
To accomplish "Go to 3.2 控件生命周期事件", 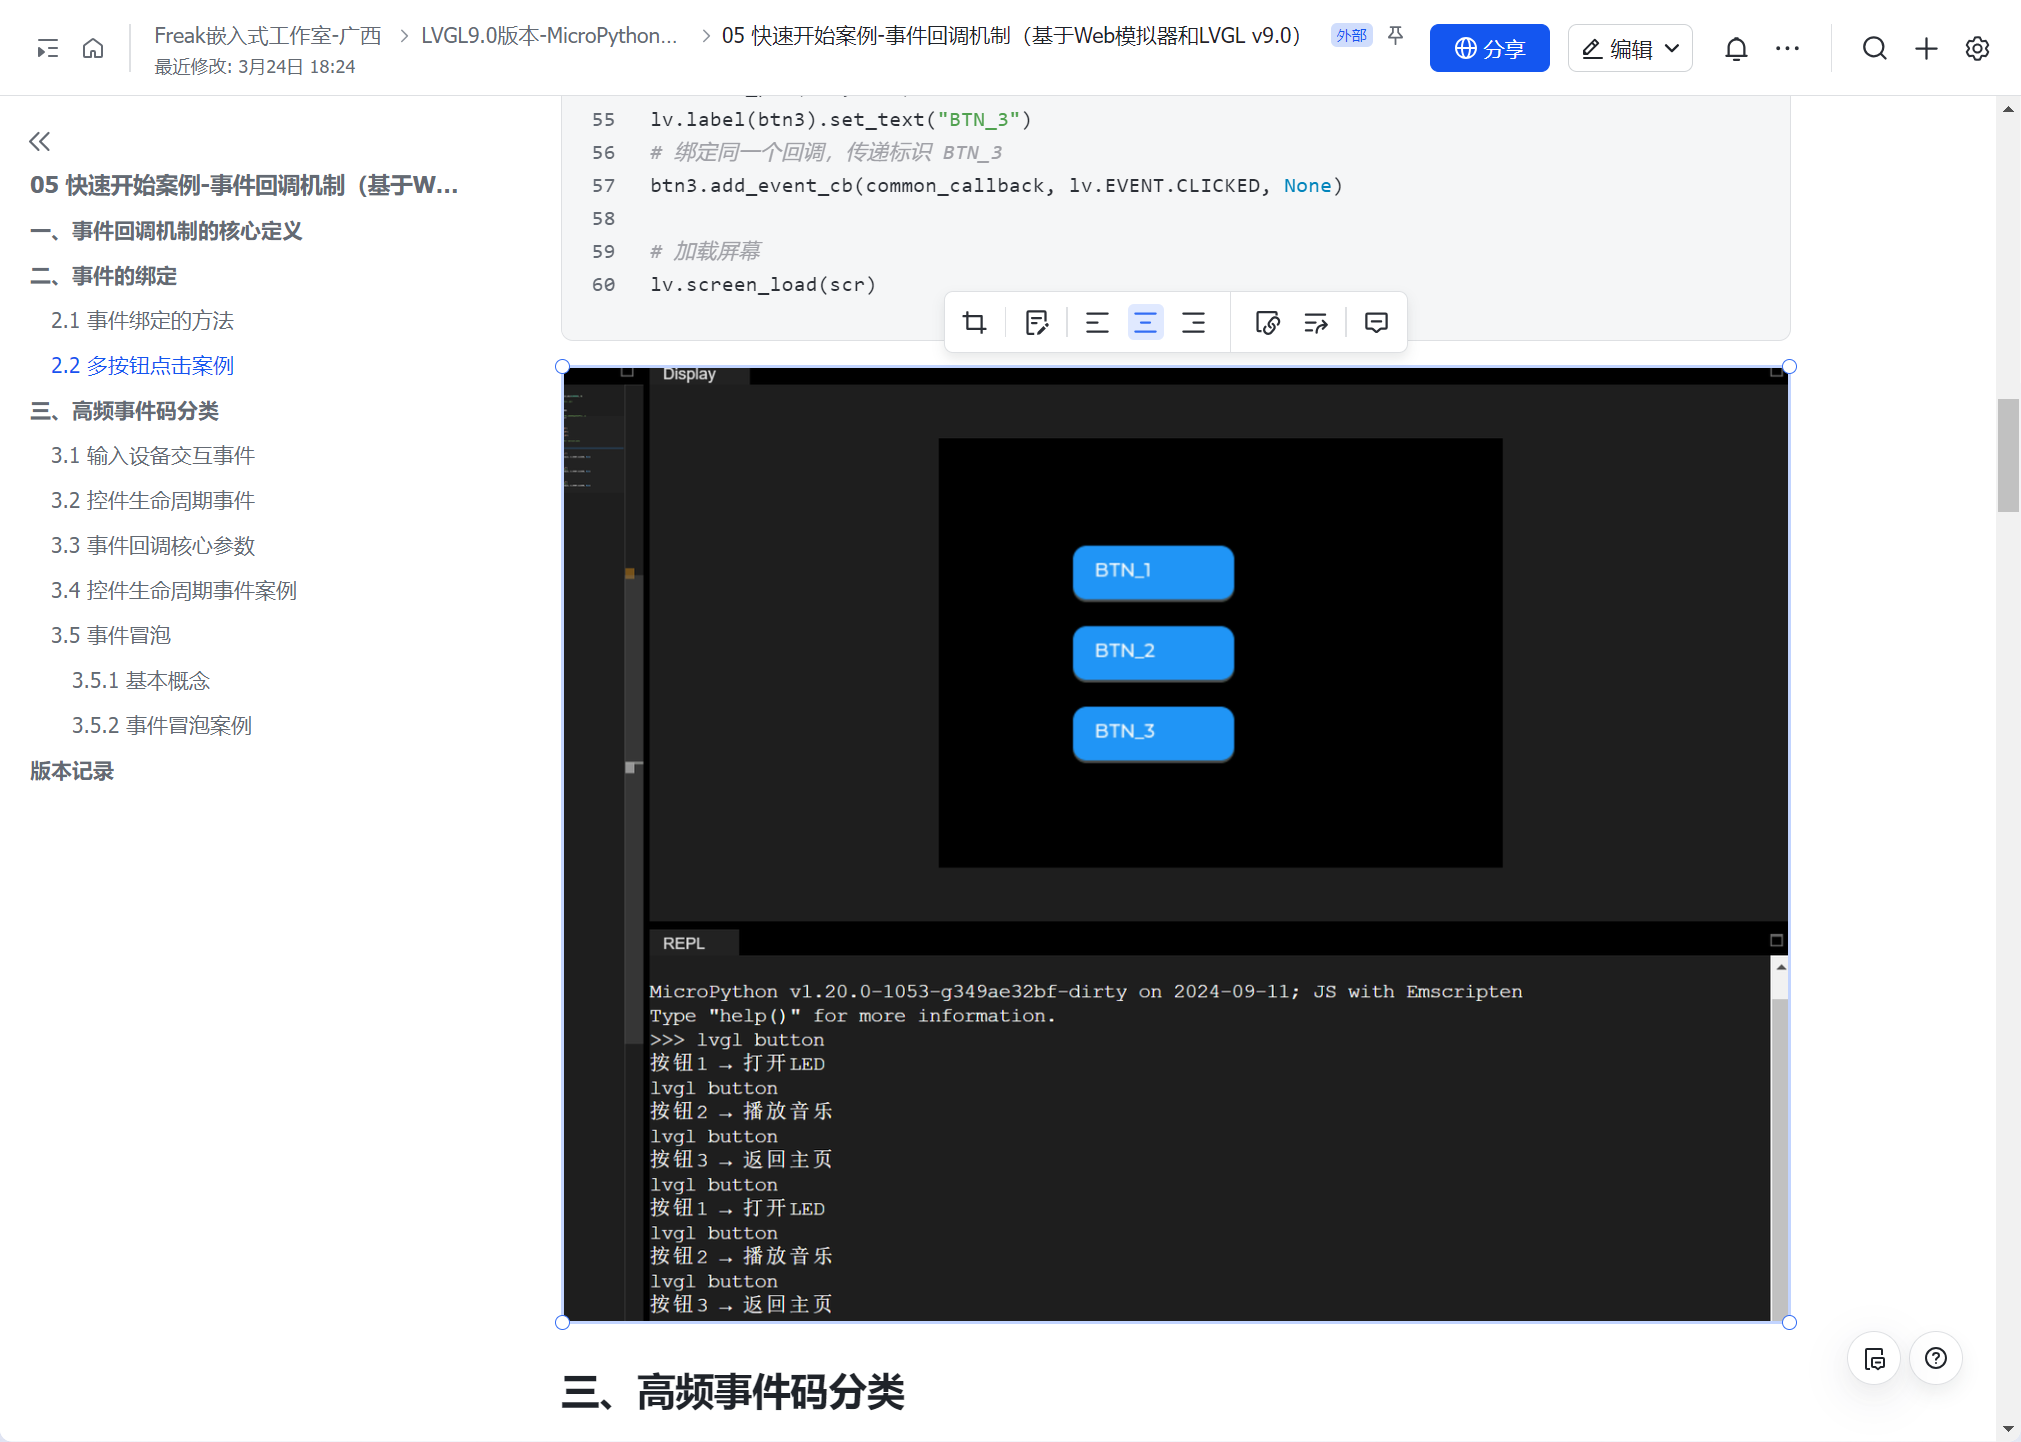I will coord(153,501).
